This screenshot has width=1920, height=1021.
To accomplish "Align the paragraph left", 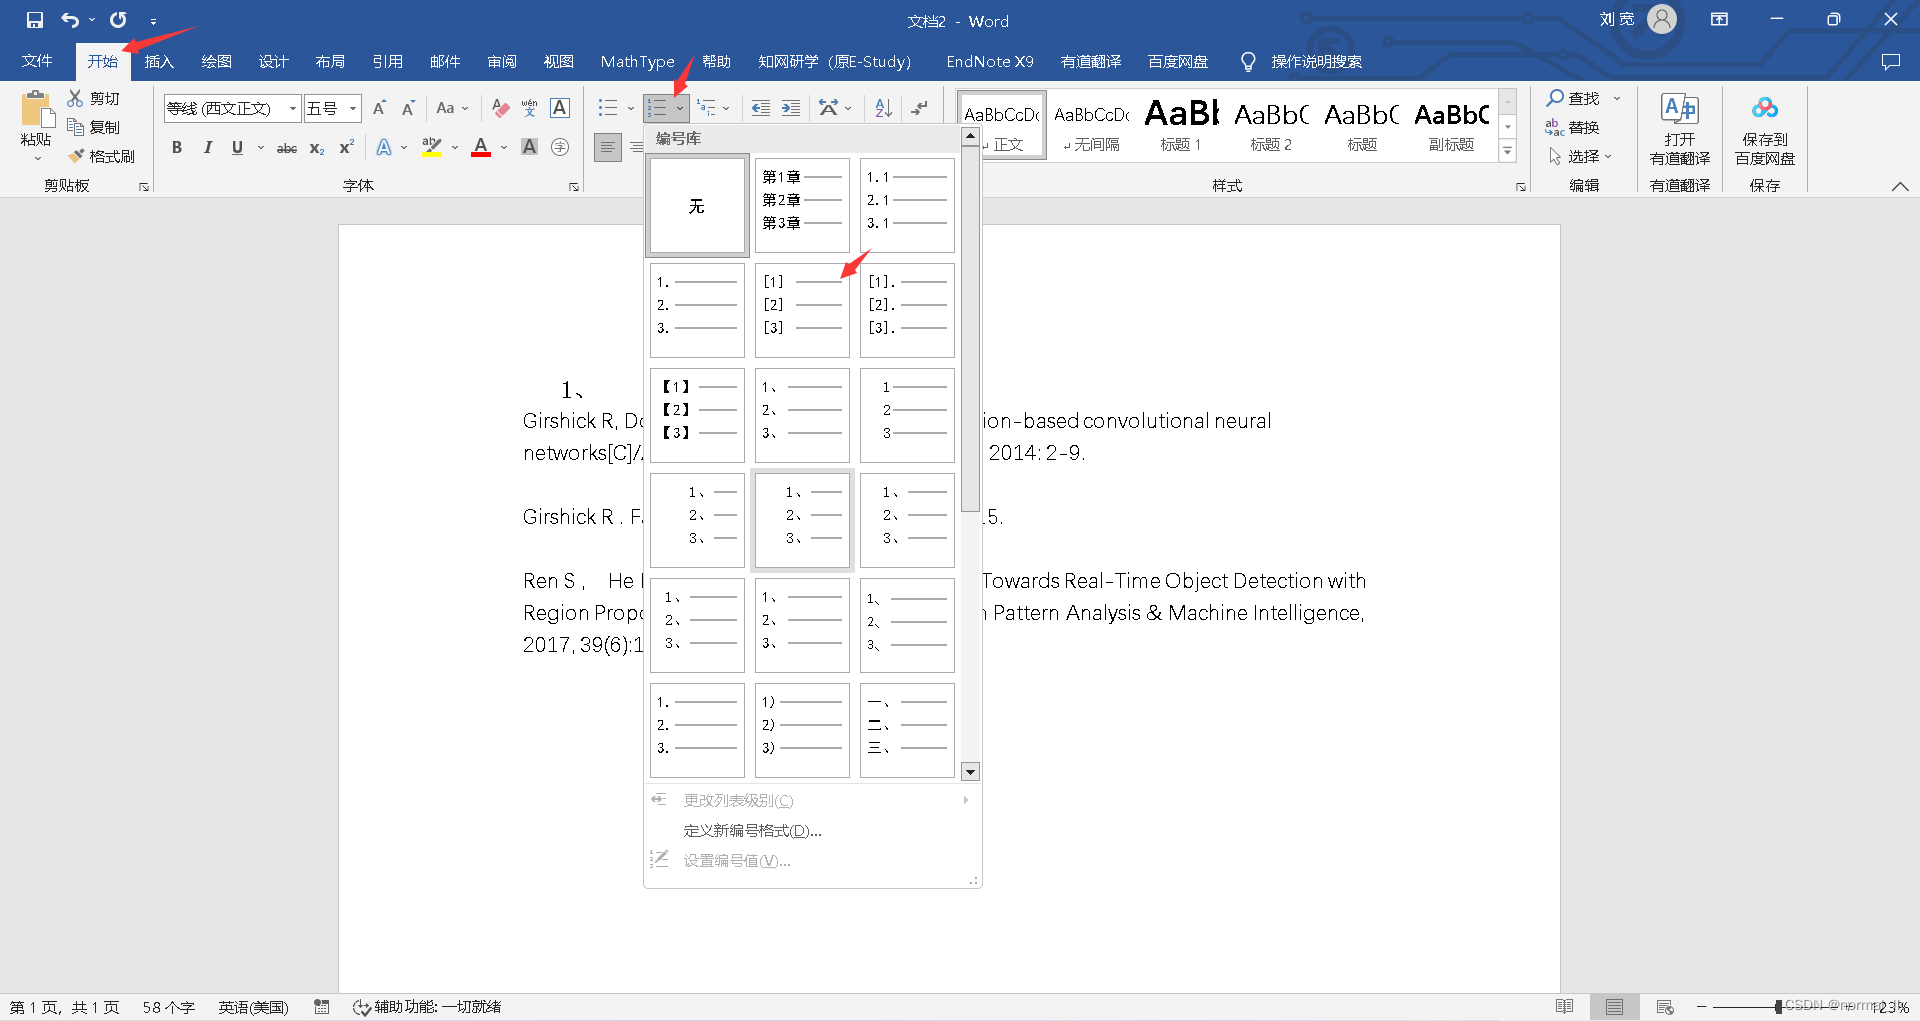I will [607, 147].
